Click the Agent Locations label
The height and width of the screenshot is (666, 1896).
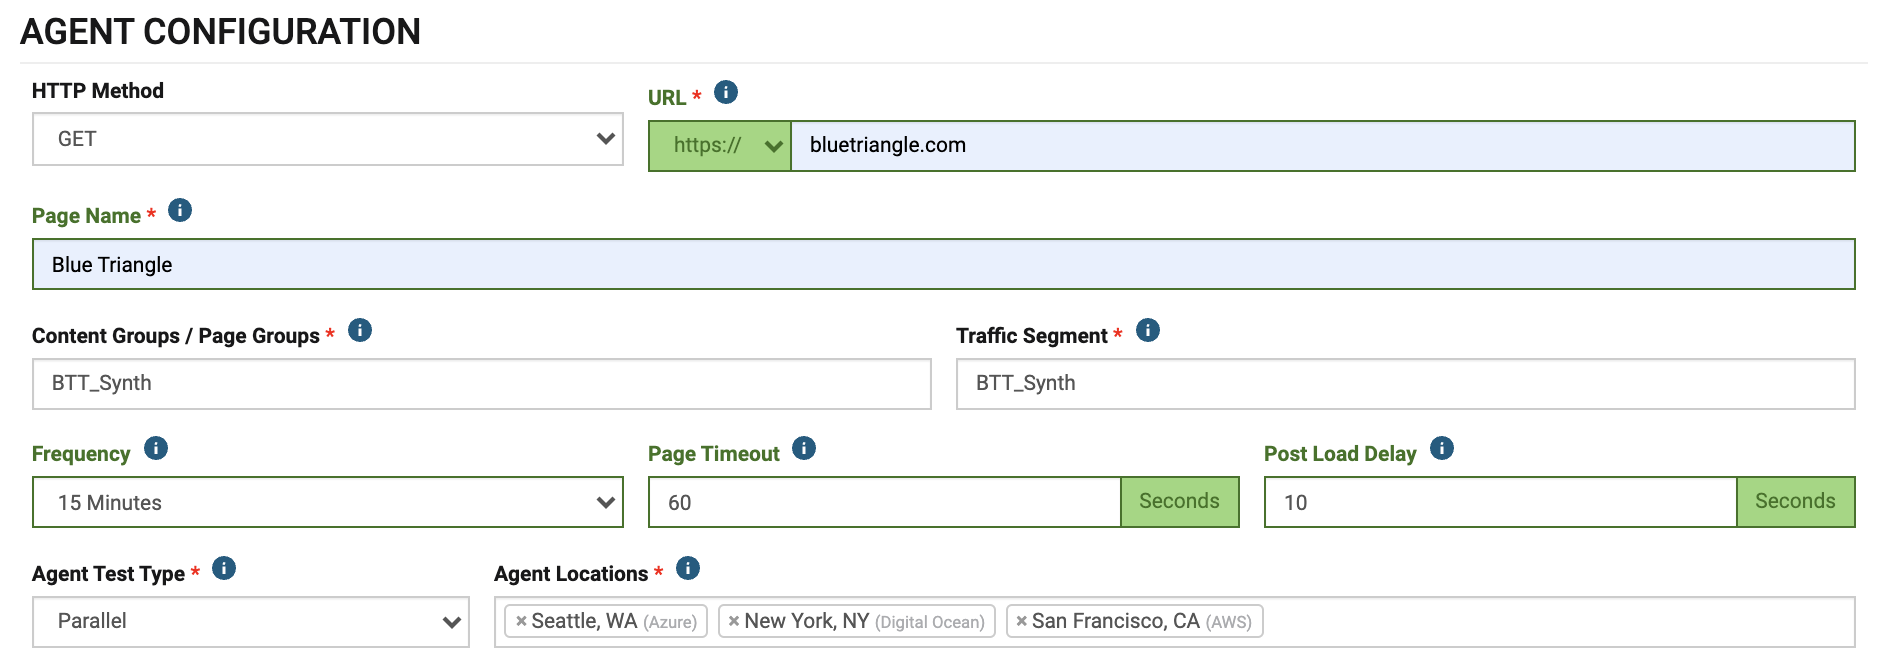571,574
